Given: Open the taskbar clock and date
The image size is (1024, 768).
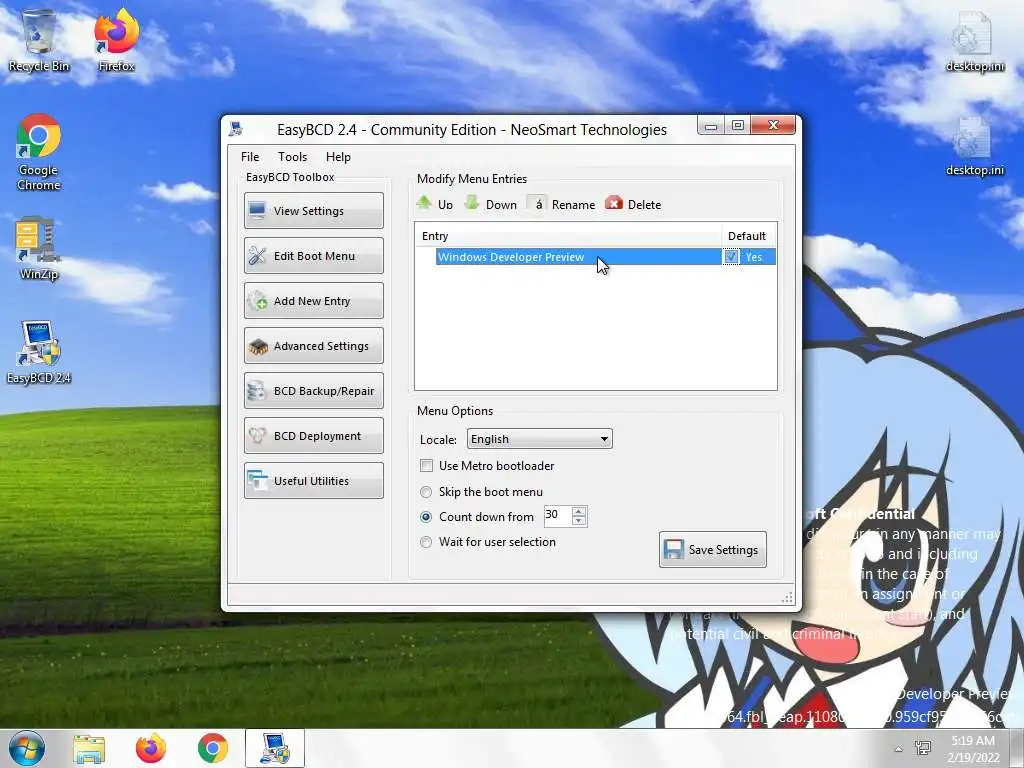Looking at the screenshot, I should [x=973, y=749].
